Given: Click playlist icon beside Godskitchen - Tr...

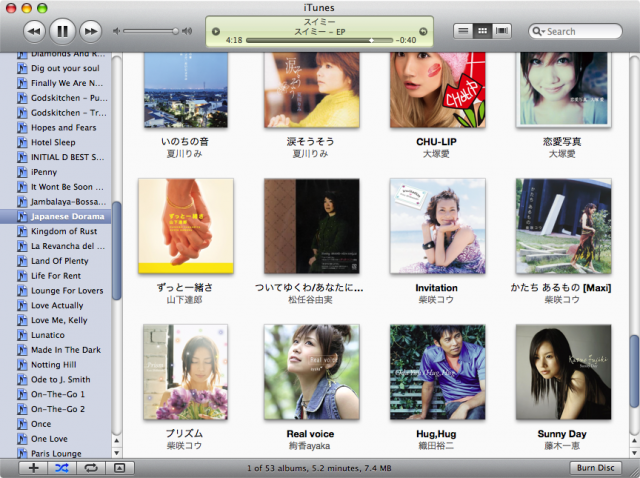Looking at the screenshot, I should [x=22, y=113].
